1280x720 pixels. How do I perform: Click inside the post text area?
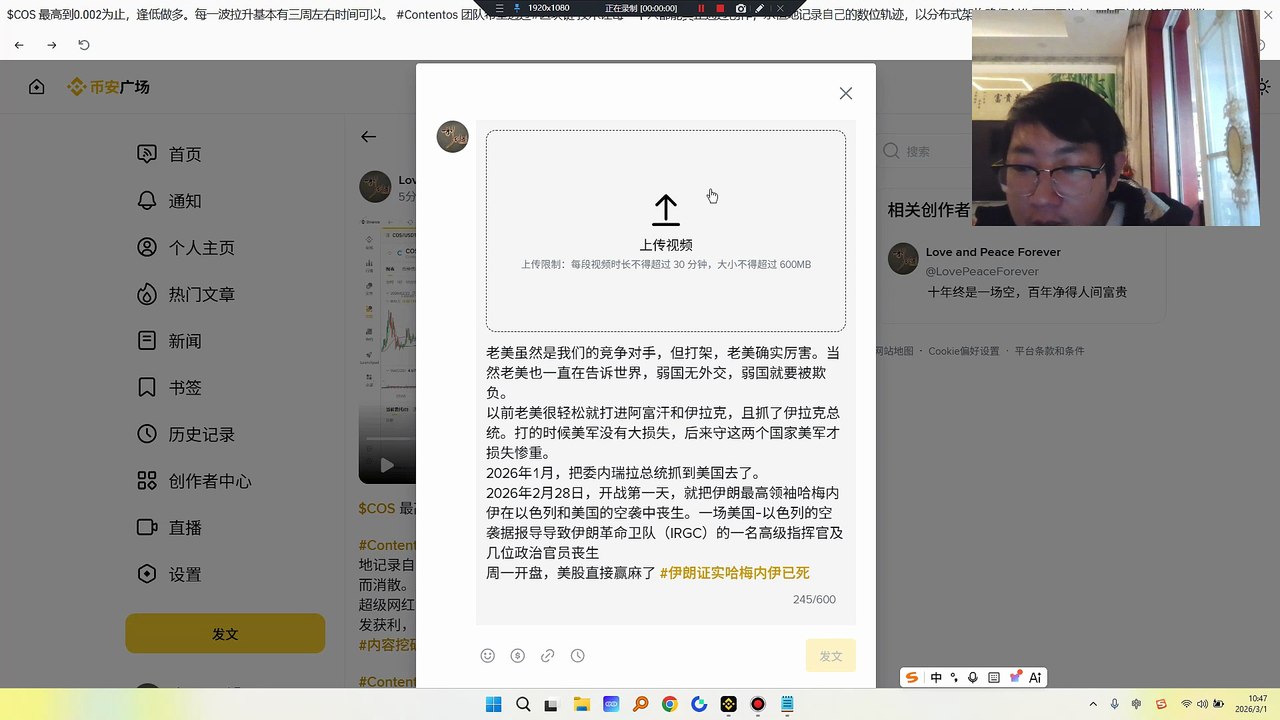(666, 463)
